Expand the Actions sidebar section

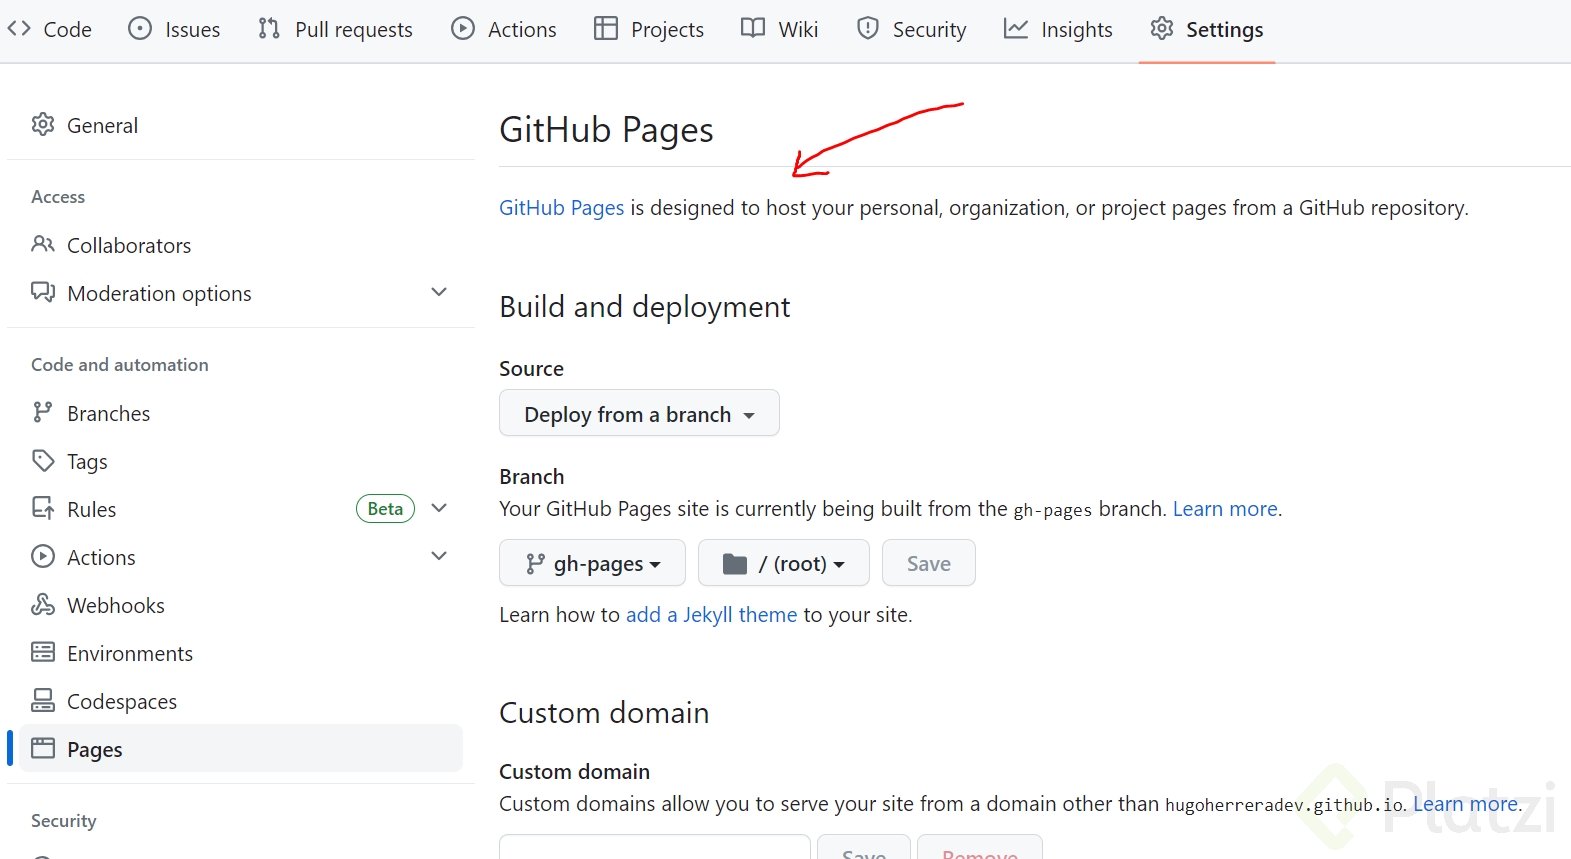pyautogui.click(x=438, y=556)
